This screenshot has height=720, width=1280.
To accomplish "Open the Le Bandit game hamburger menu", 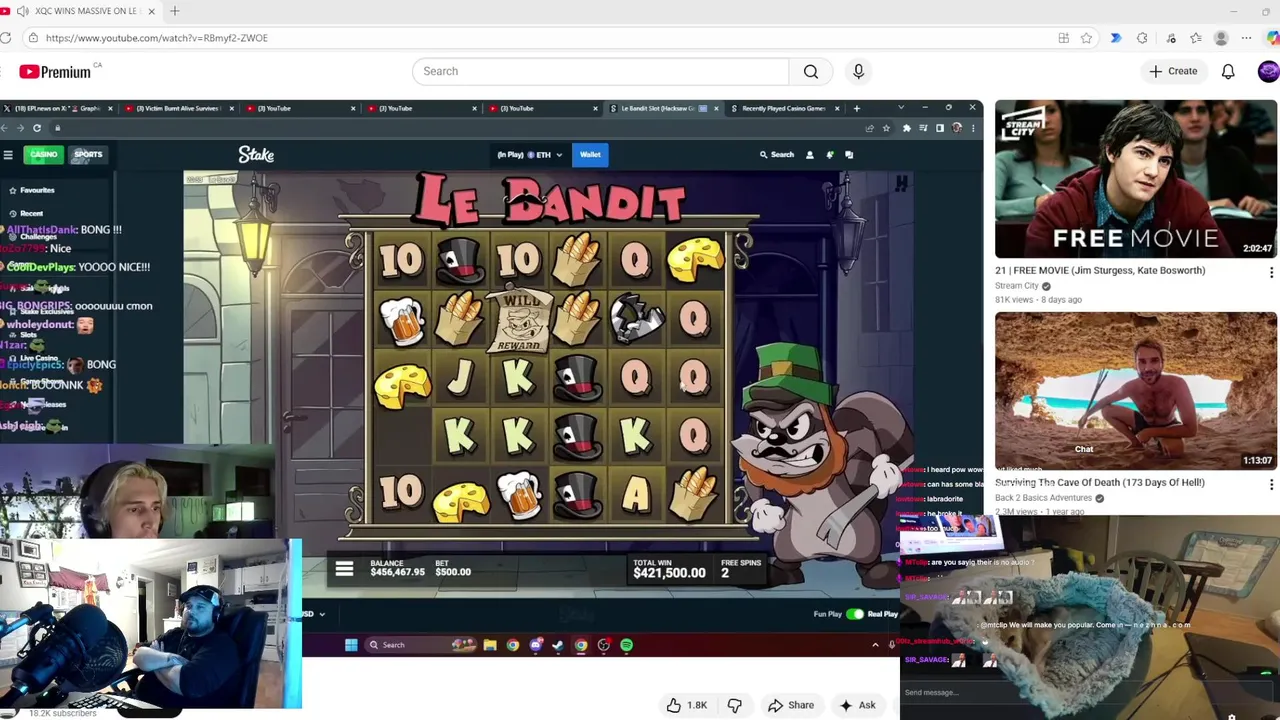I will (344, 569).
